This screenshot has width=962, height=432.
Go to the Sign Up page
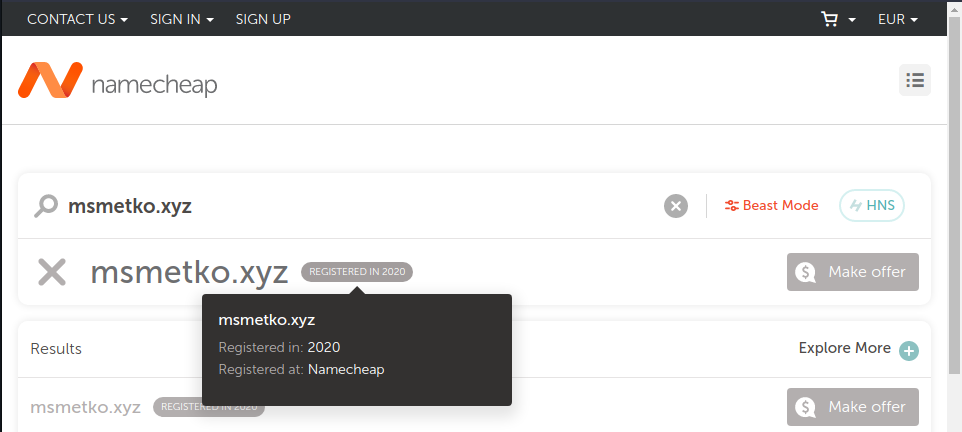click(263, 19)
